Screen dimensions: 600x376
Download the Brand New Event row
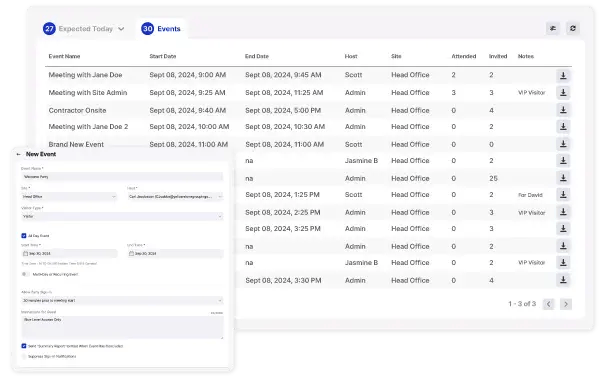coord(563,144)
